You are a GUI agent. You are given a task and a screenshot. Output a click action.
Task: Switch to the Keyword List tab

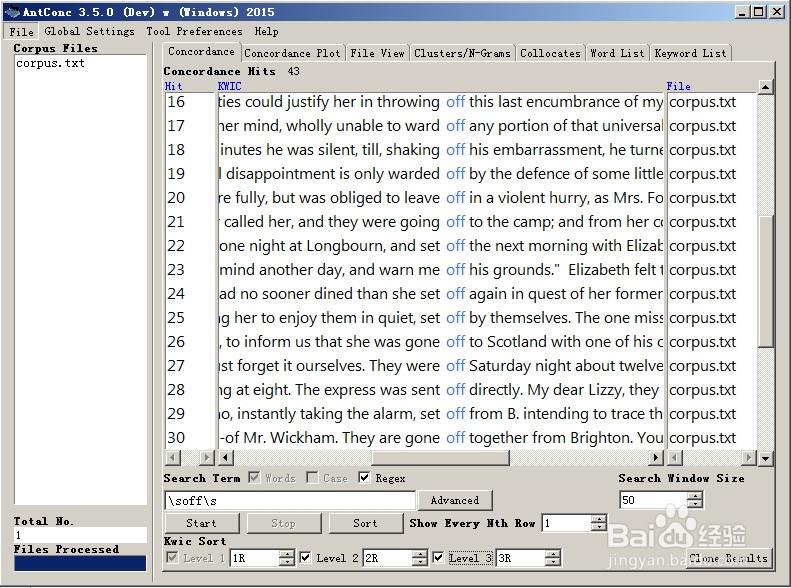click(x=690, y=53)
